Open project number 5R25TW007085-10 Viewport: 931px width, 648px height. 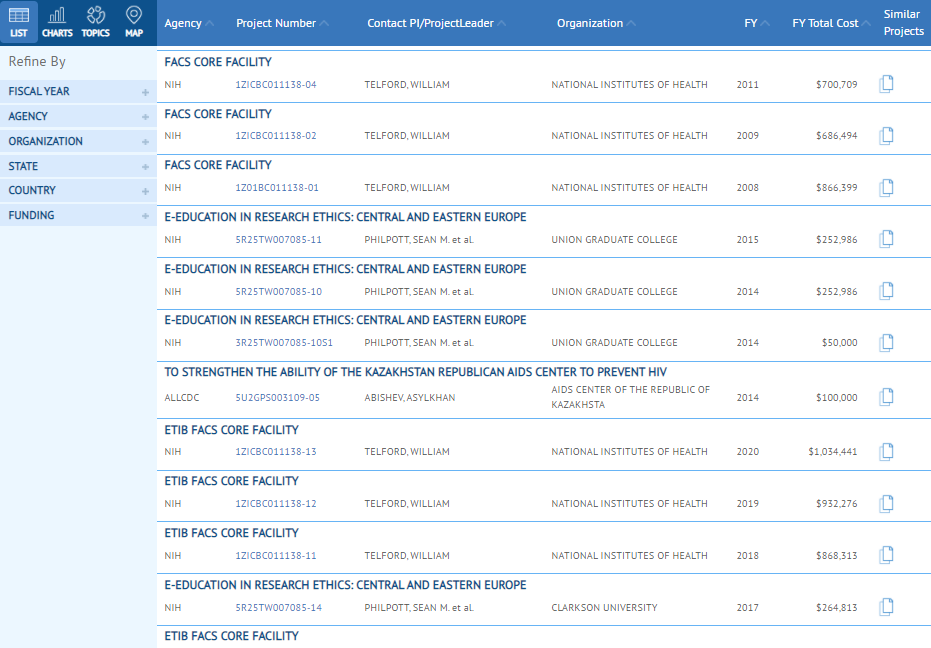point(278,292)
